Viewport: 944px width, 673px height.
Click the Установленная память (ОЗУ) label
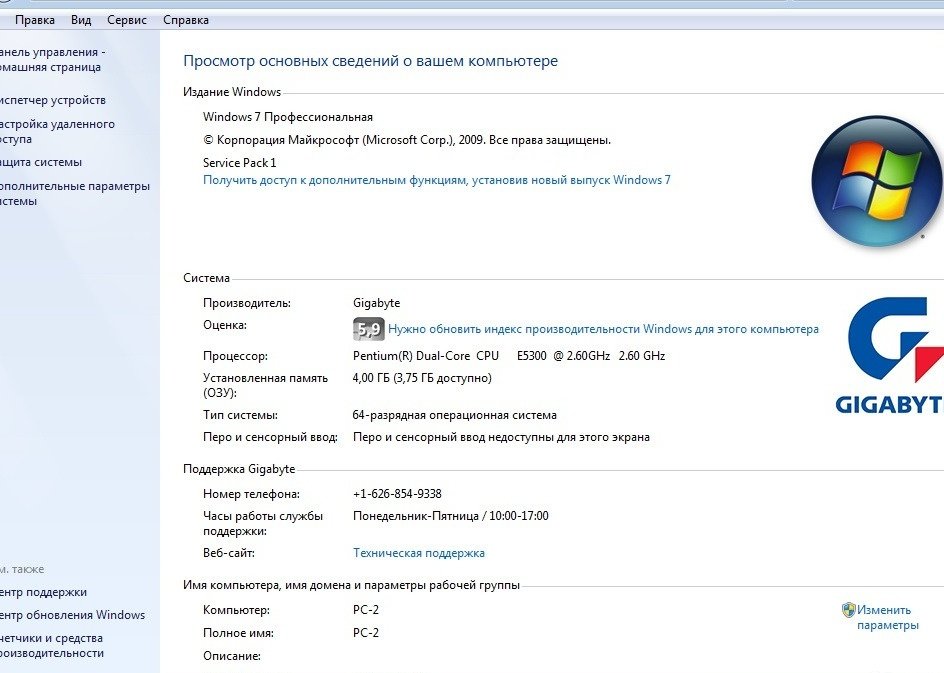pyautogui.click(x=266, y=385)
